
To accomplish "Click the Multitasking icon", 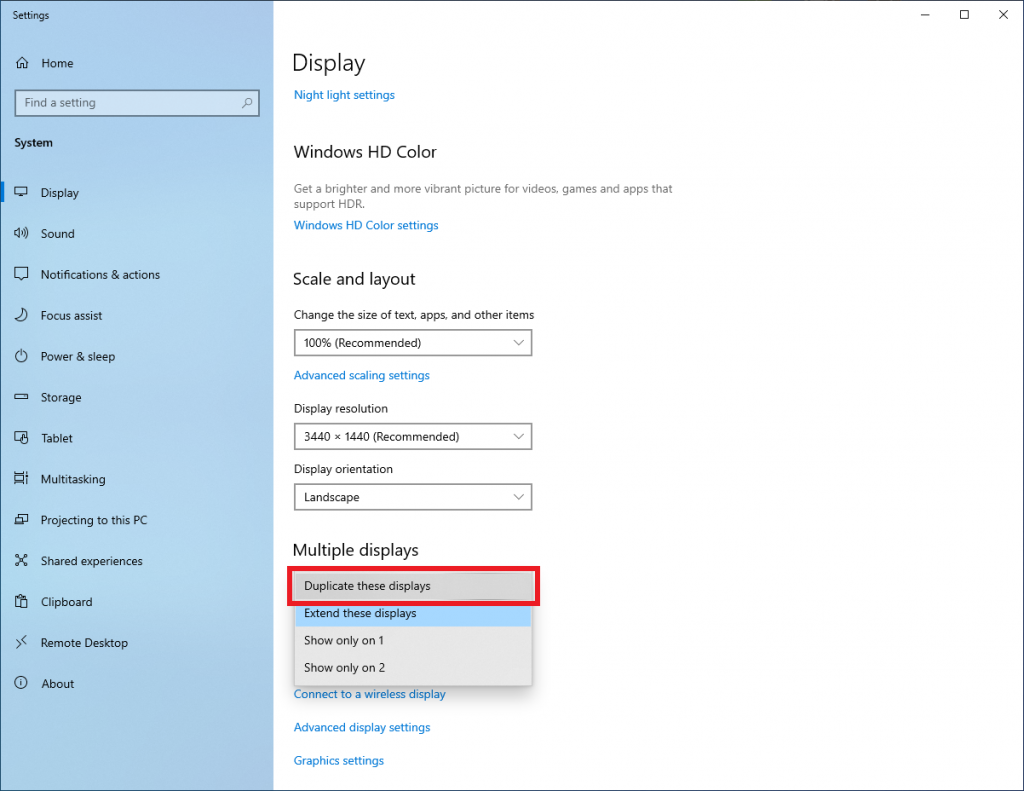I will tap(22, 478).
